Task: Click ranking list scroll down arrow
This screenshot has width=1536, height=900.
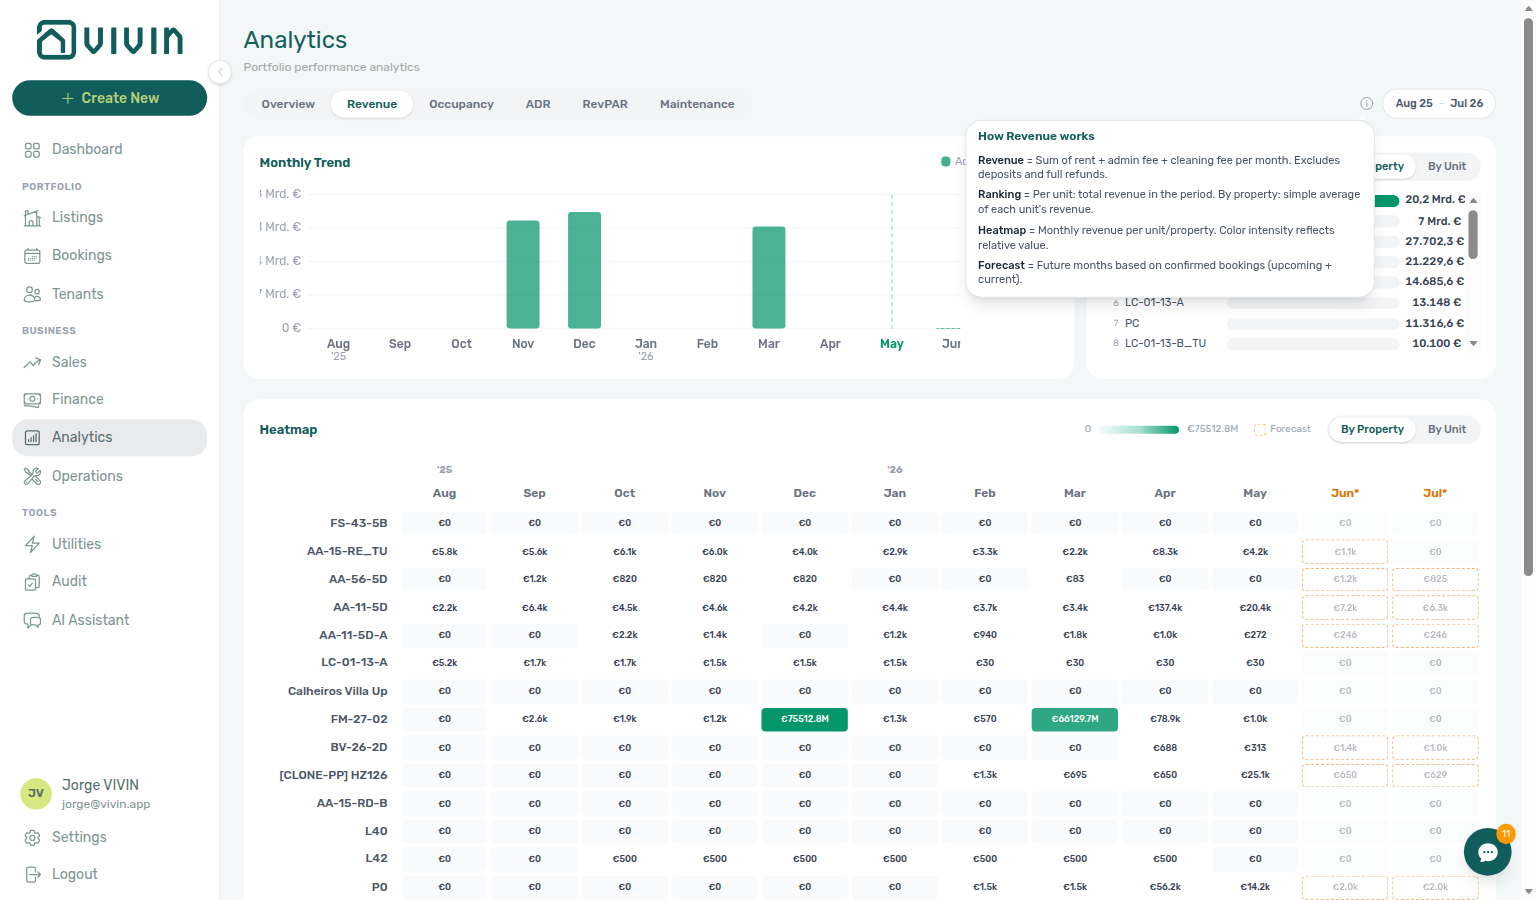Action: click(x=1473, y=344)
